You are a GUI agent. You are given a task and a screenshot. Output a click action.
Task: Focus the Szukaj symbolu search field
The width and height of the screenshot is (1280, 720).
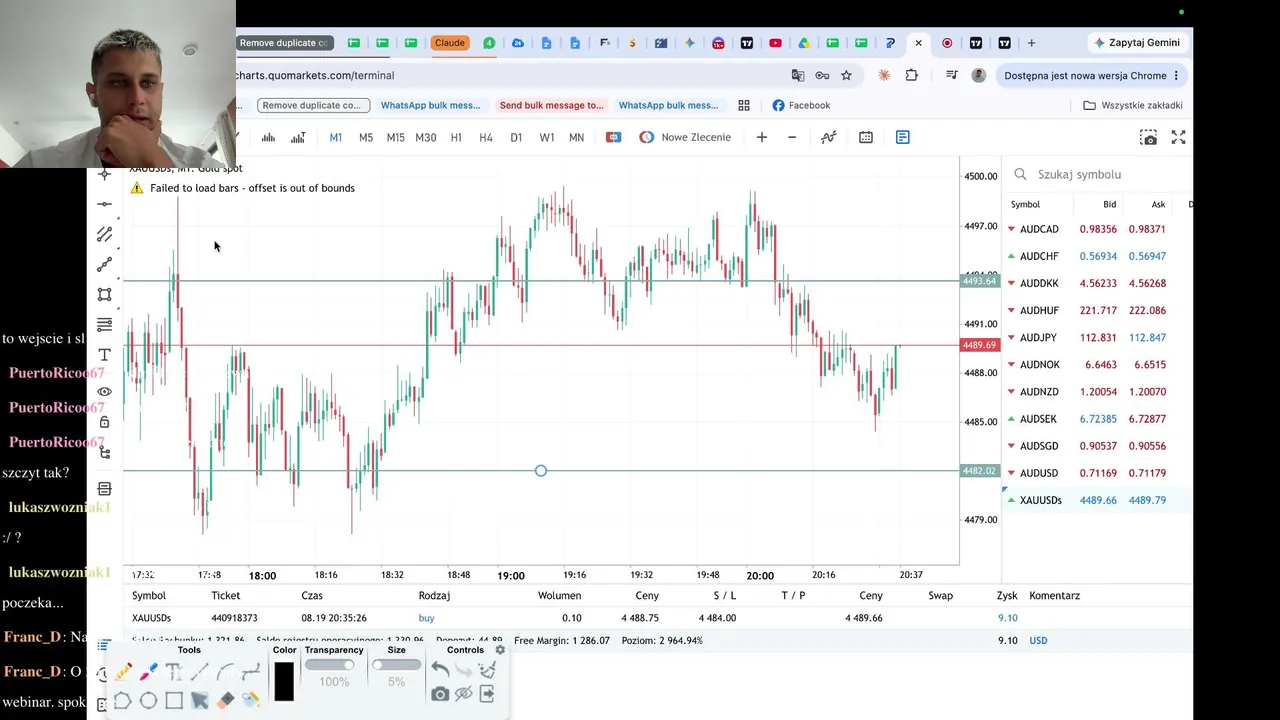[1098, 174]
